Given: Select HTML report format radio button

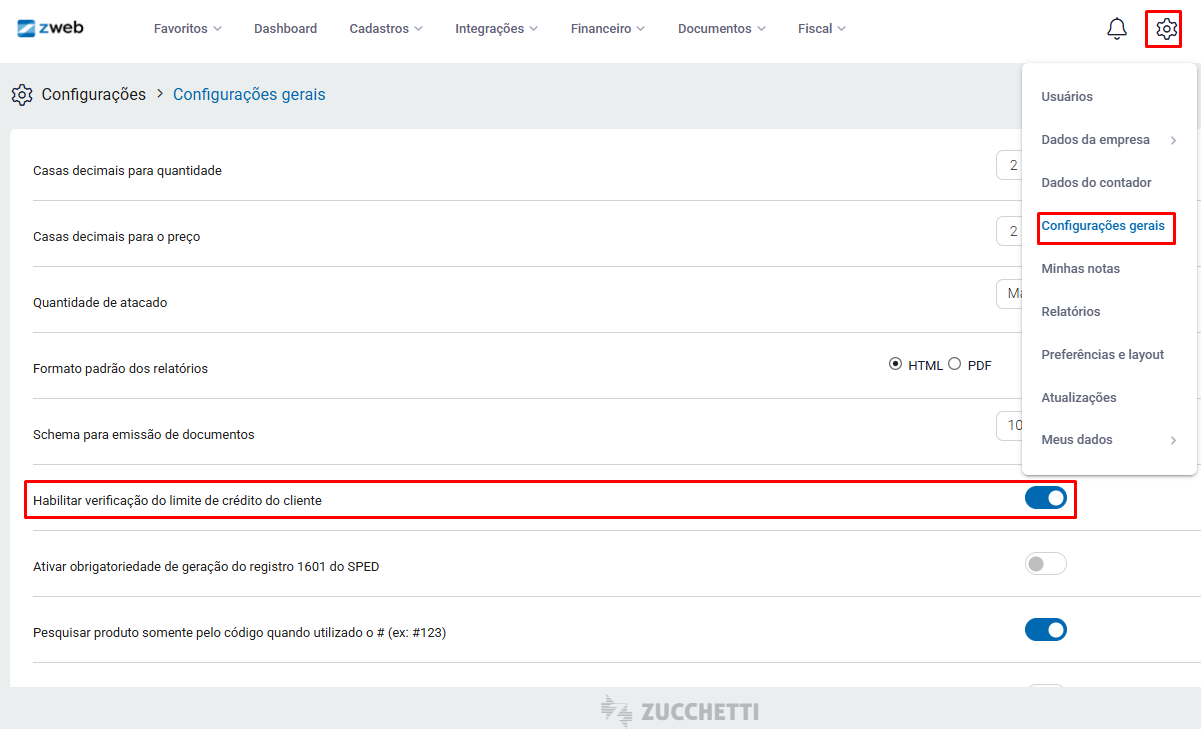Looking at the screenshot, I should pos(895,364).
